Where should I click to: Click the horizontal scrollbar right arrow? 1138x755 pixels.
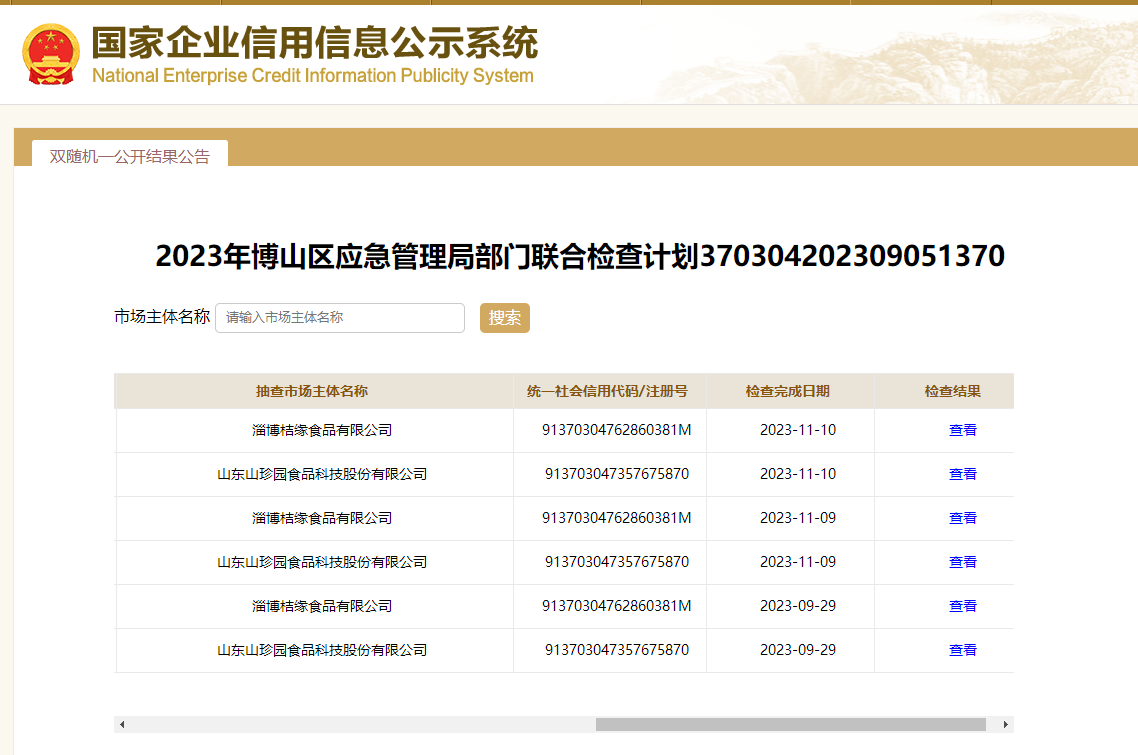[1006, 725]
